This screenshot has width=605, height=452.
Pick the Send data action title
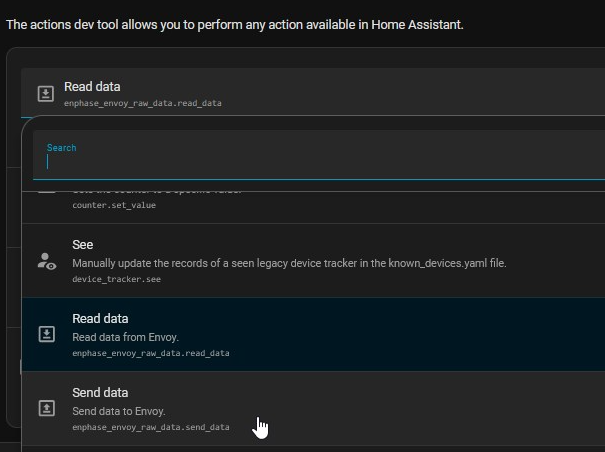click(100, 392)
